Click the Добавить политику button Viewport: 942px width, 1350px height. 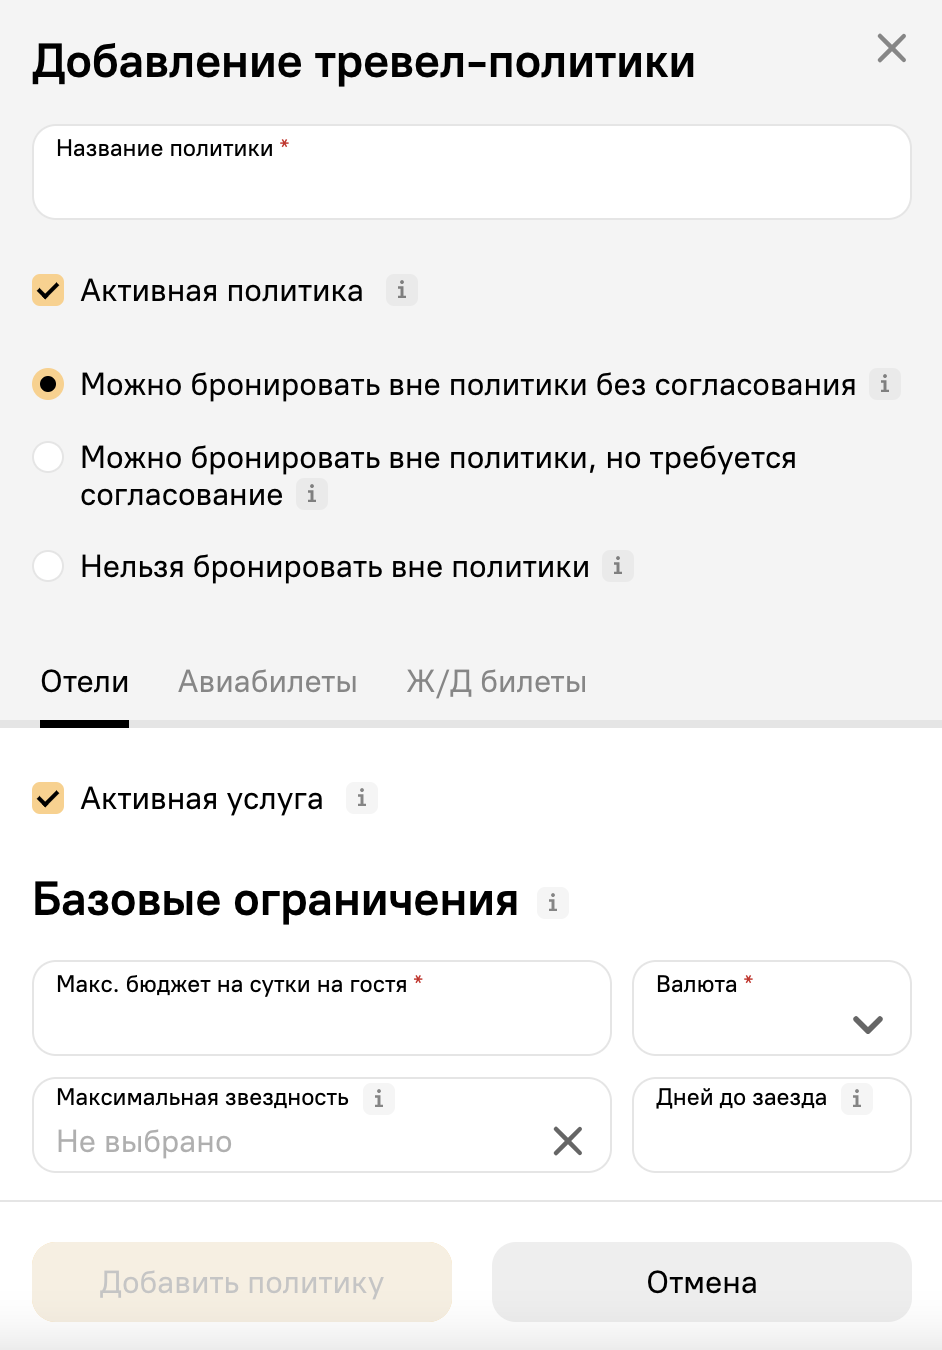[242, 1282]
